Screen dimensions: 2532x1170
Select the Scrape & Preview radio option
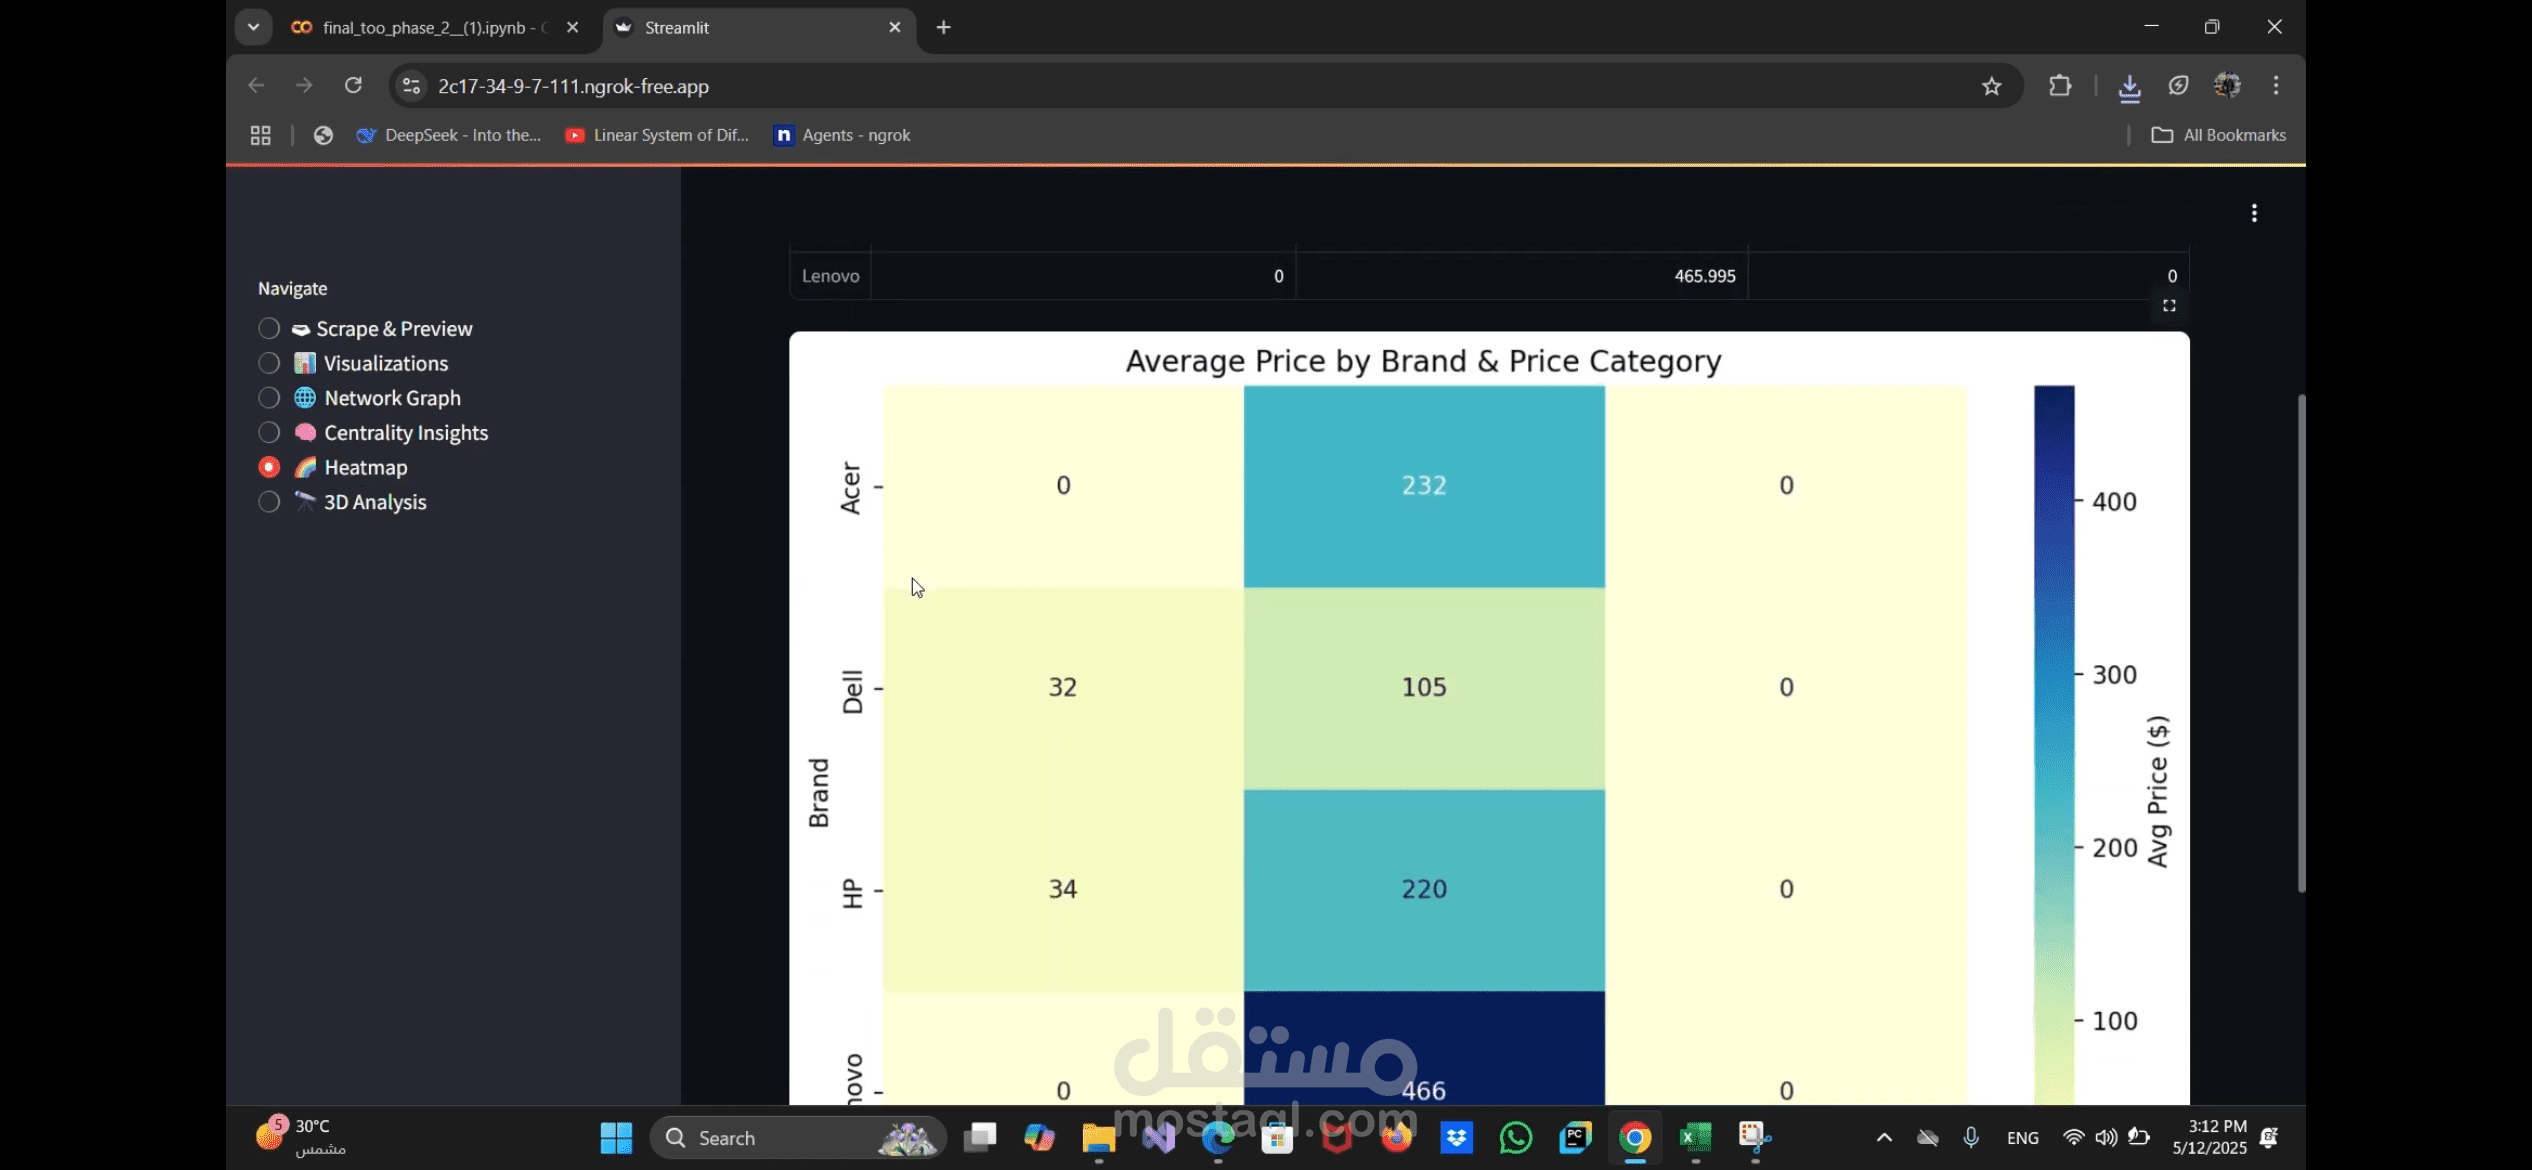tap(269, 329)
